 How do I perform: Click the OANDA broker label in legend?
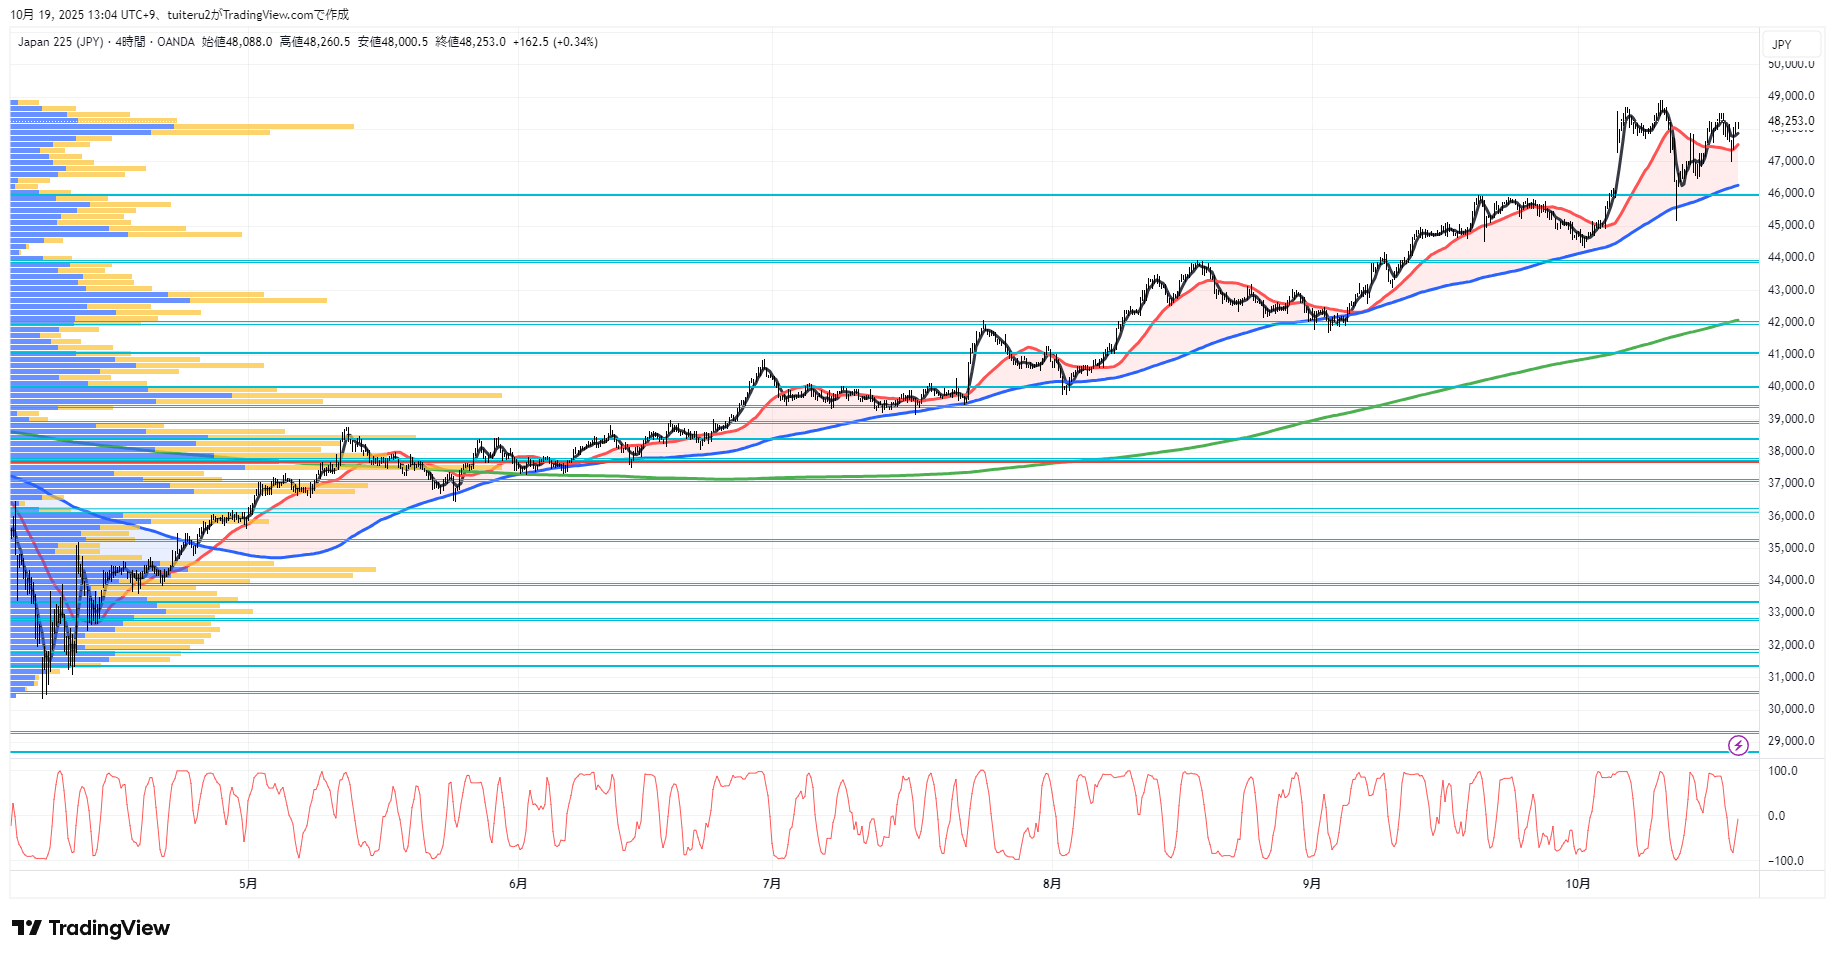pyautogui.click(x=176, y=42)
